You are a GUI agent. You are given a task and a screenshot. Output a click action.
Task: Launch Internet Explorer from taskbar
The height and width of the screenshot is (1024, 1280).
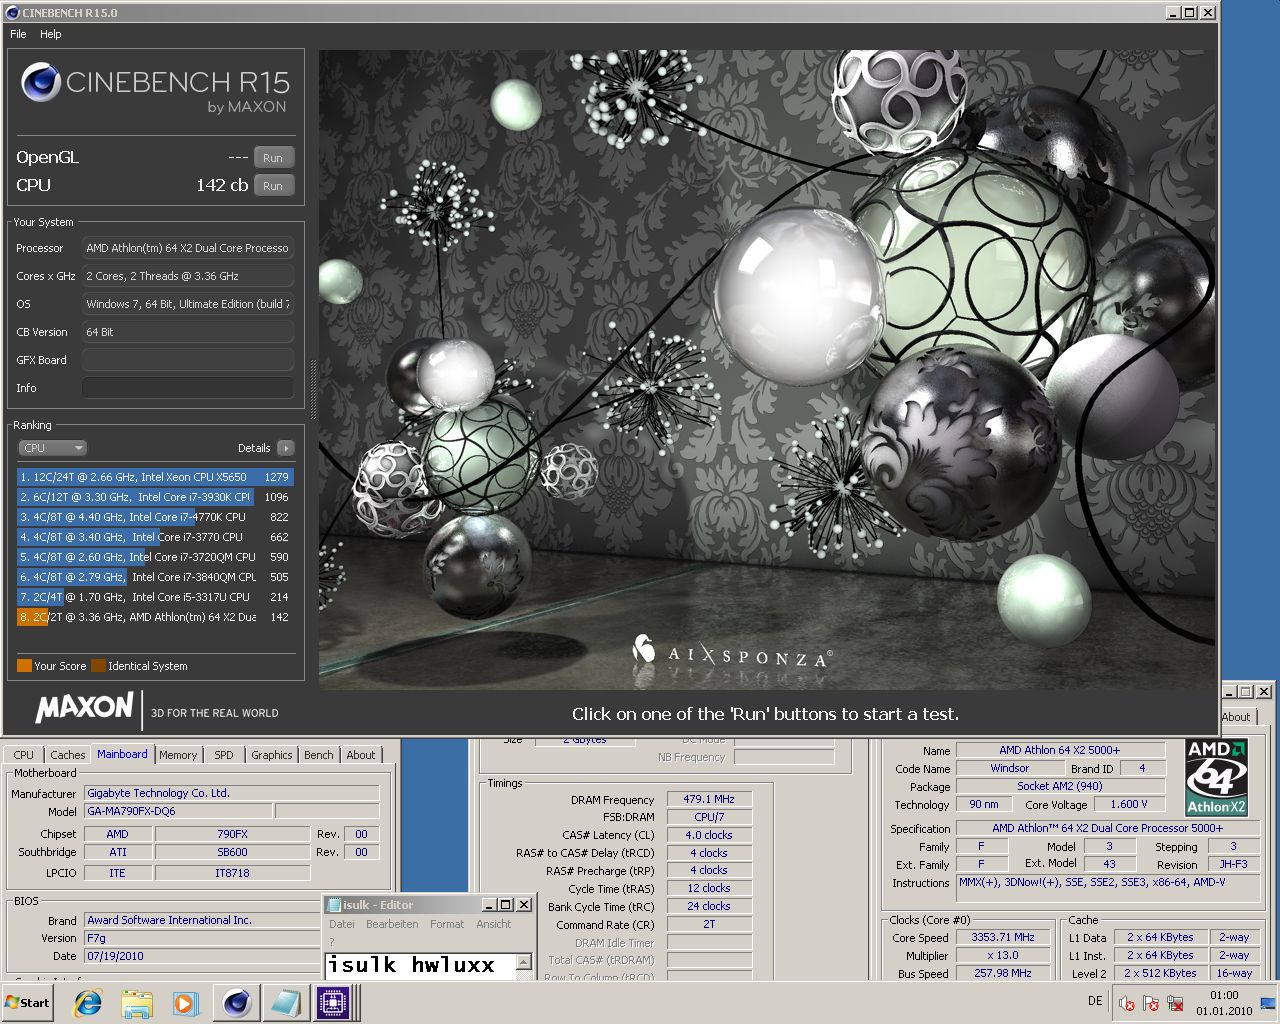point(88,1003)
